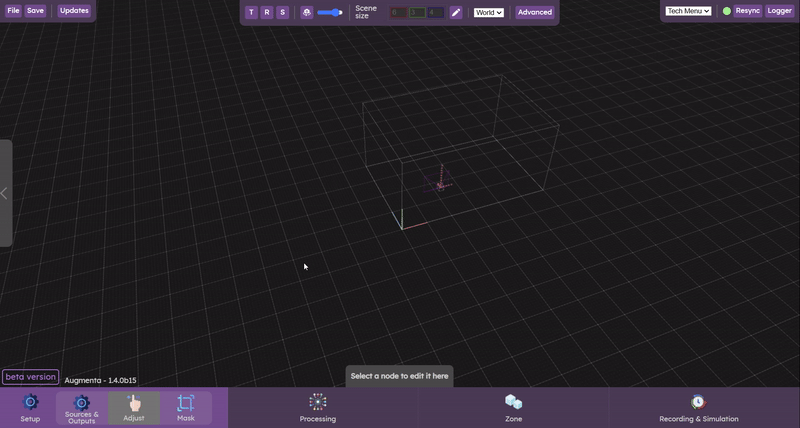
Task: Click the green connection status indicator
Action: point(727,11)
